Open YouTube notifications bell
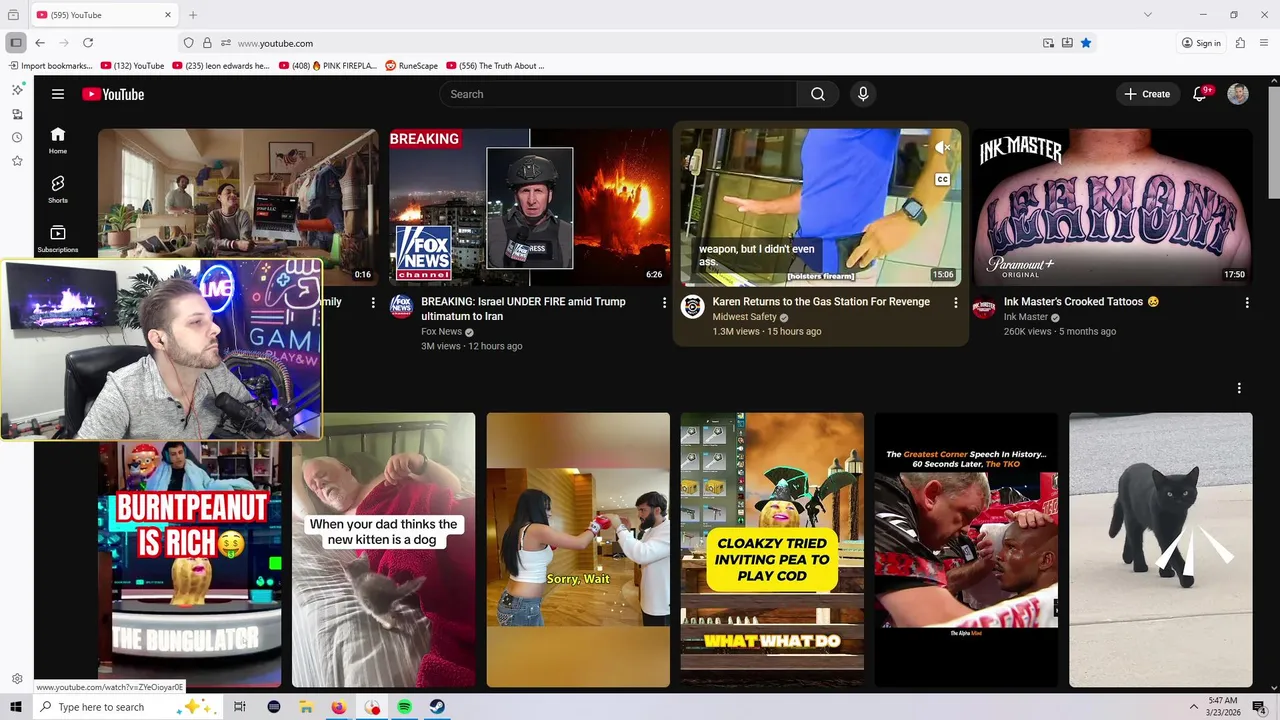1280x720 pixels. tap(1200, 94)
